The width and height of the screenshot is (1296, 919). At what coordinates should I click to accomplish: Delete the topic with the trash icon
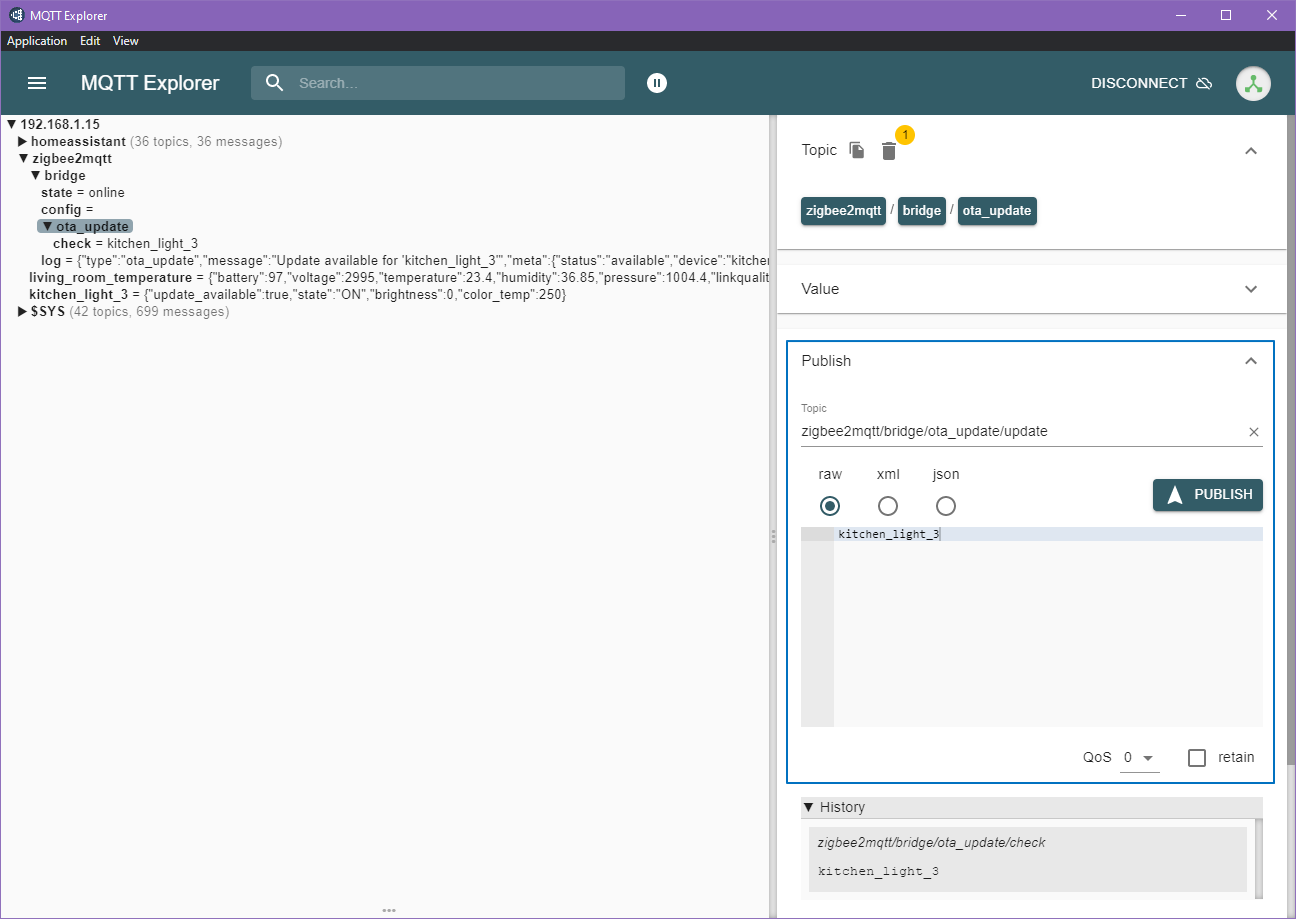click(889, 151)
